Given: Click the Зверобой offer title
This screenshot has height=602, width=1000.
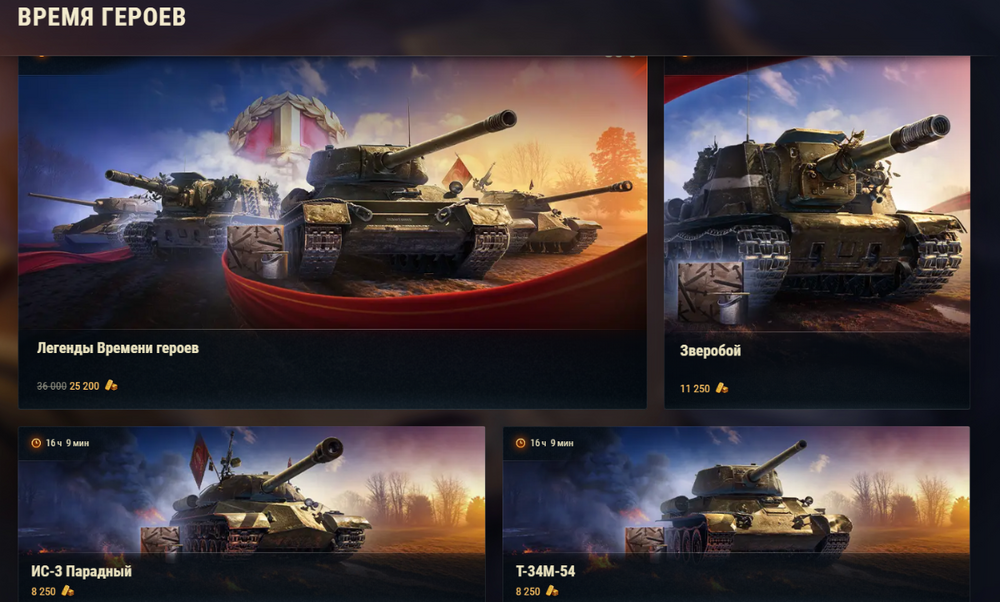Looking at the screenshot, I should point(710,351).
